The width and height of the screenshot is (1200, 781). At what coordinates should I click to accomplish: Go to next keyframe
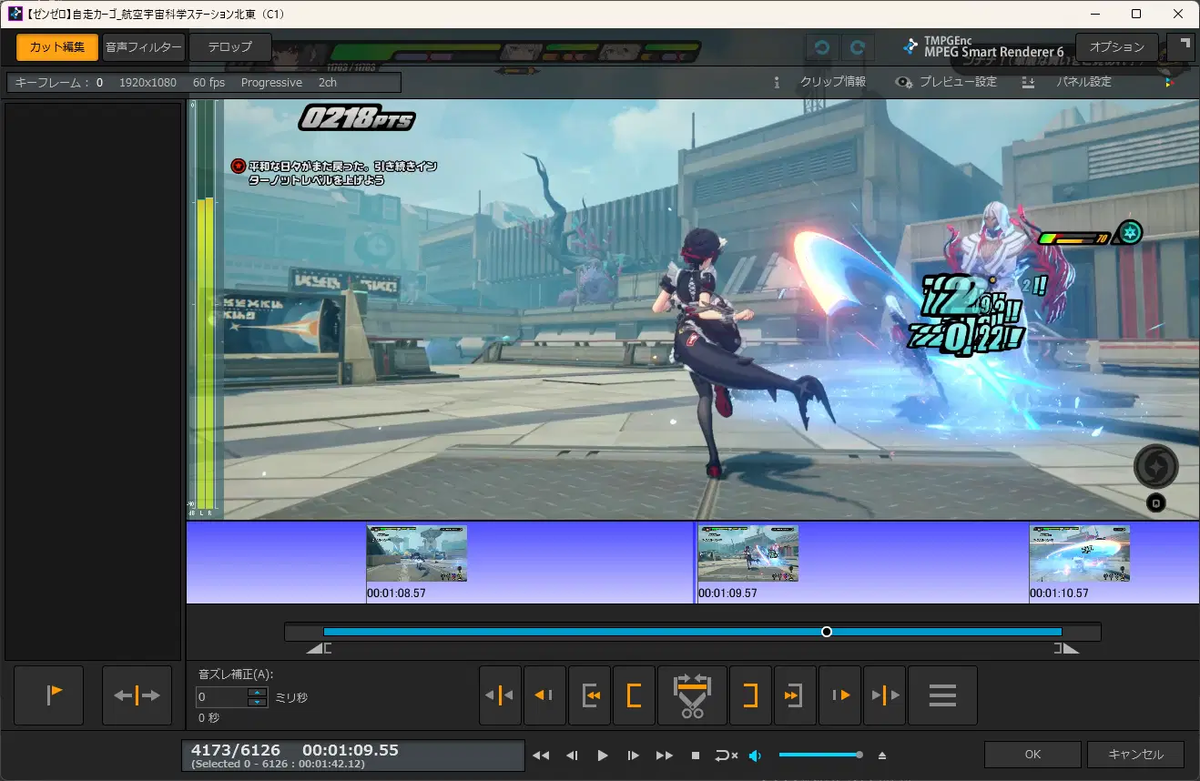tap(840, 695)
